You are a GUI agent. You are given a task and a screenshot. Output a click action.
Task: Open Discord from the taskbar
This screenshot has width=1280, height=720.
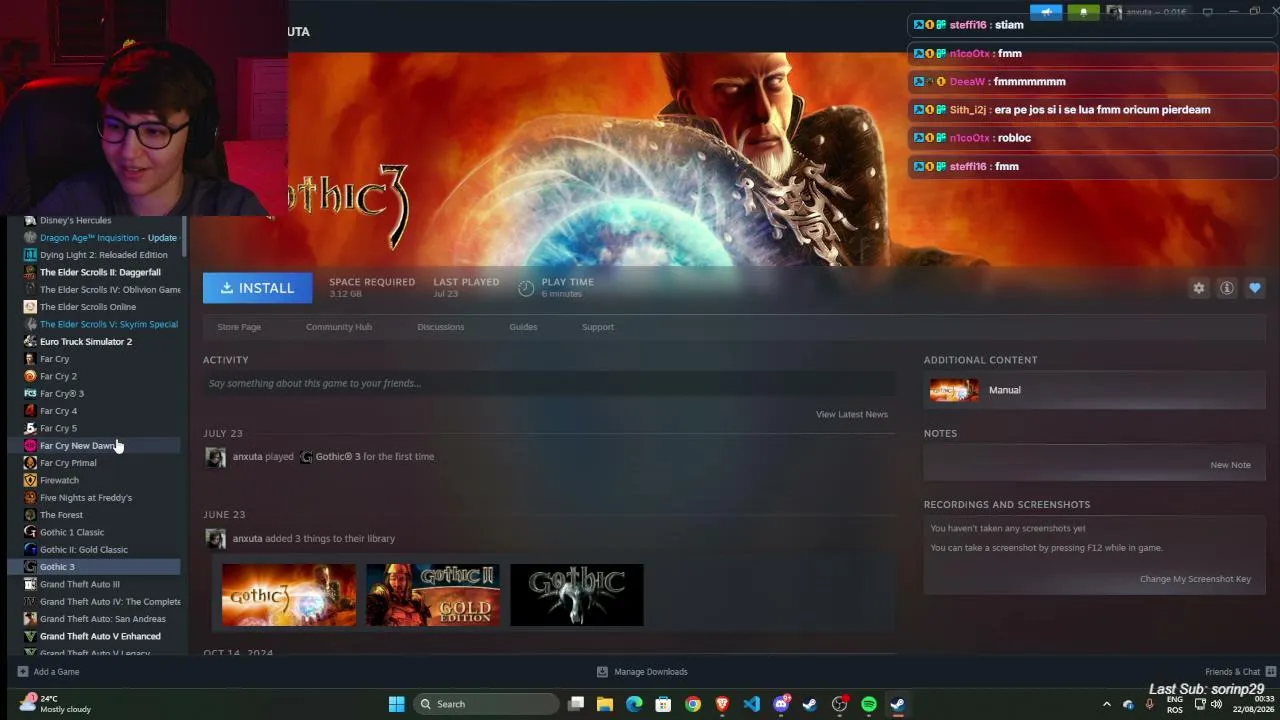[781, 704]
